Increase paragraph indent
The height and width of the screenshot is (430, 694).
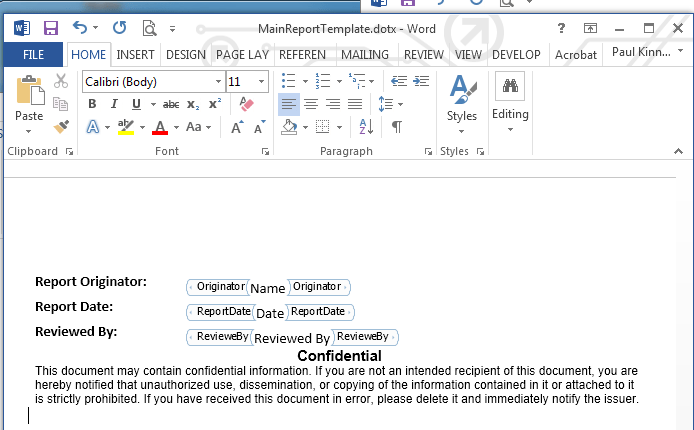point(421,81)
